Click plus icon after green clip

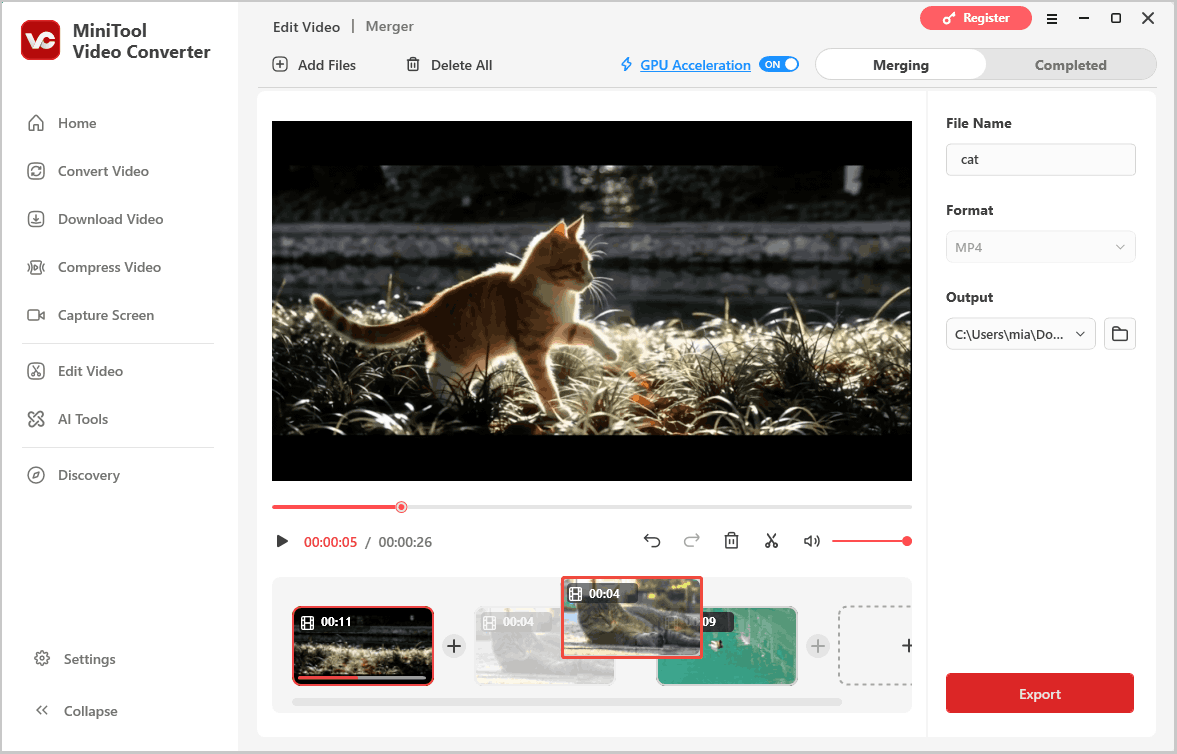coord(817,646)
